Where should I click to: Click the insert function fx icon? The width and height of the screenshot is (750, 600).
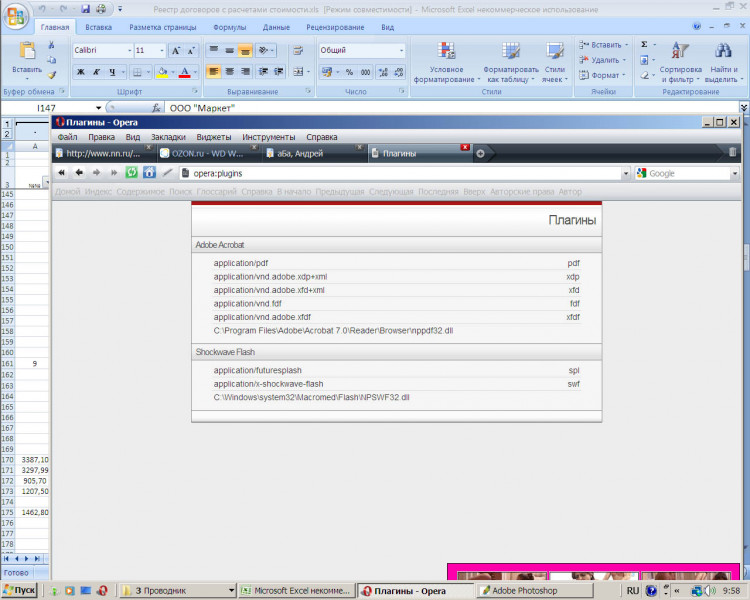156,108
